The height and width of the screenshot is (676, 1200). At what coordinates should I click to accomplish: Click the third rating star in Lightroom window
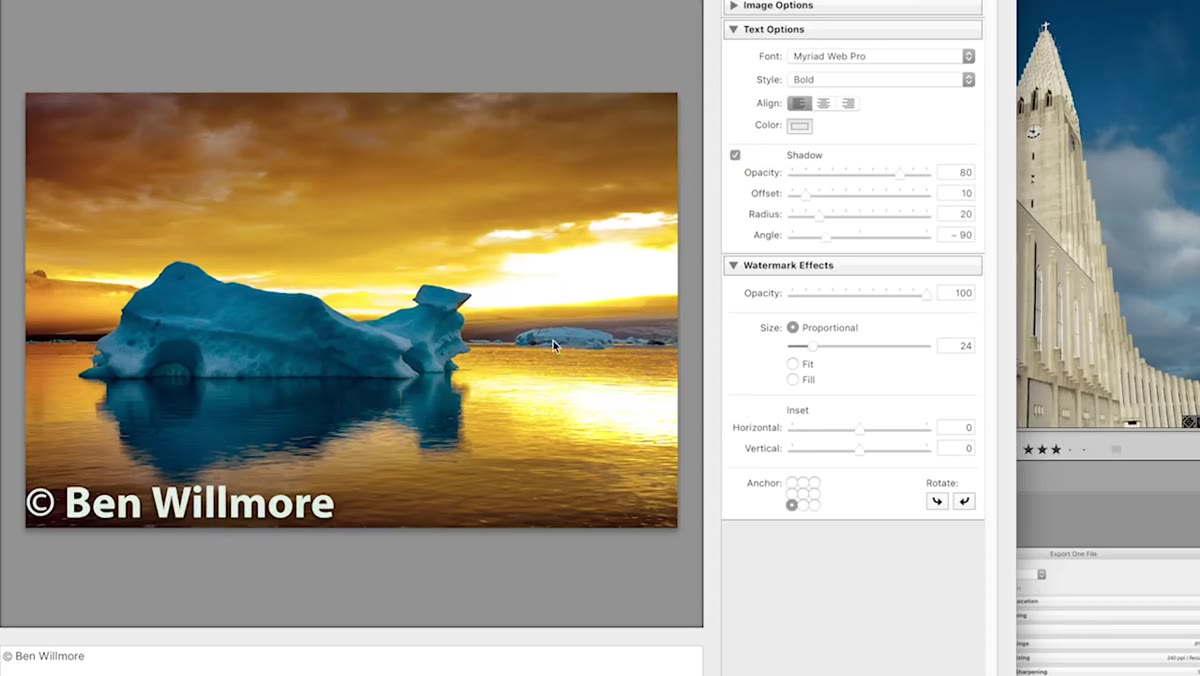tap(1056, 450)
